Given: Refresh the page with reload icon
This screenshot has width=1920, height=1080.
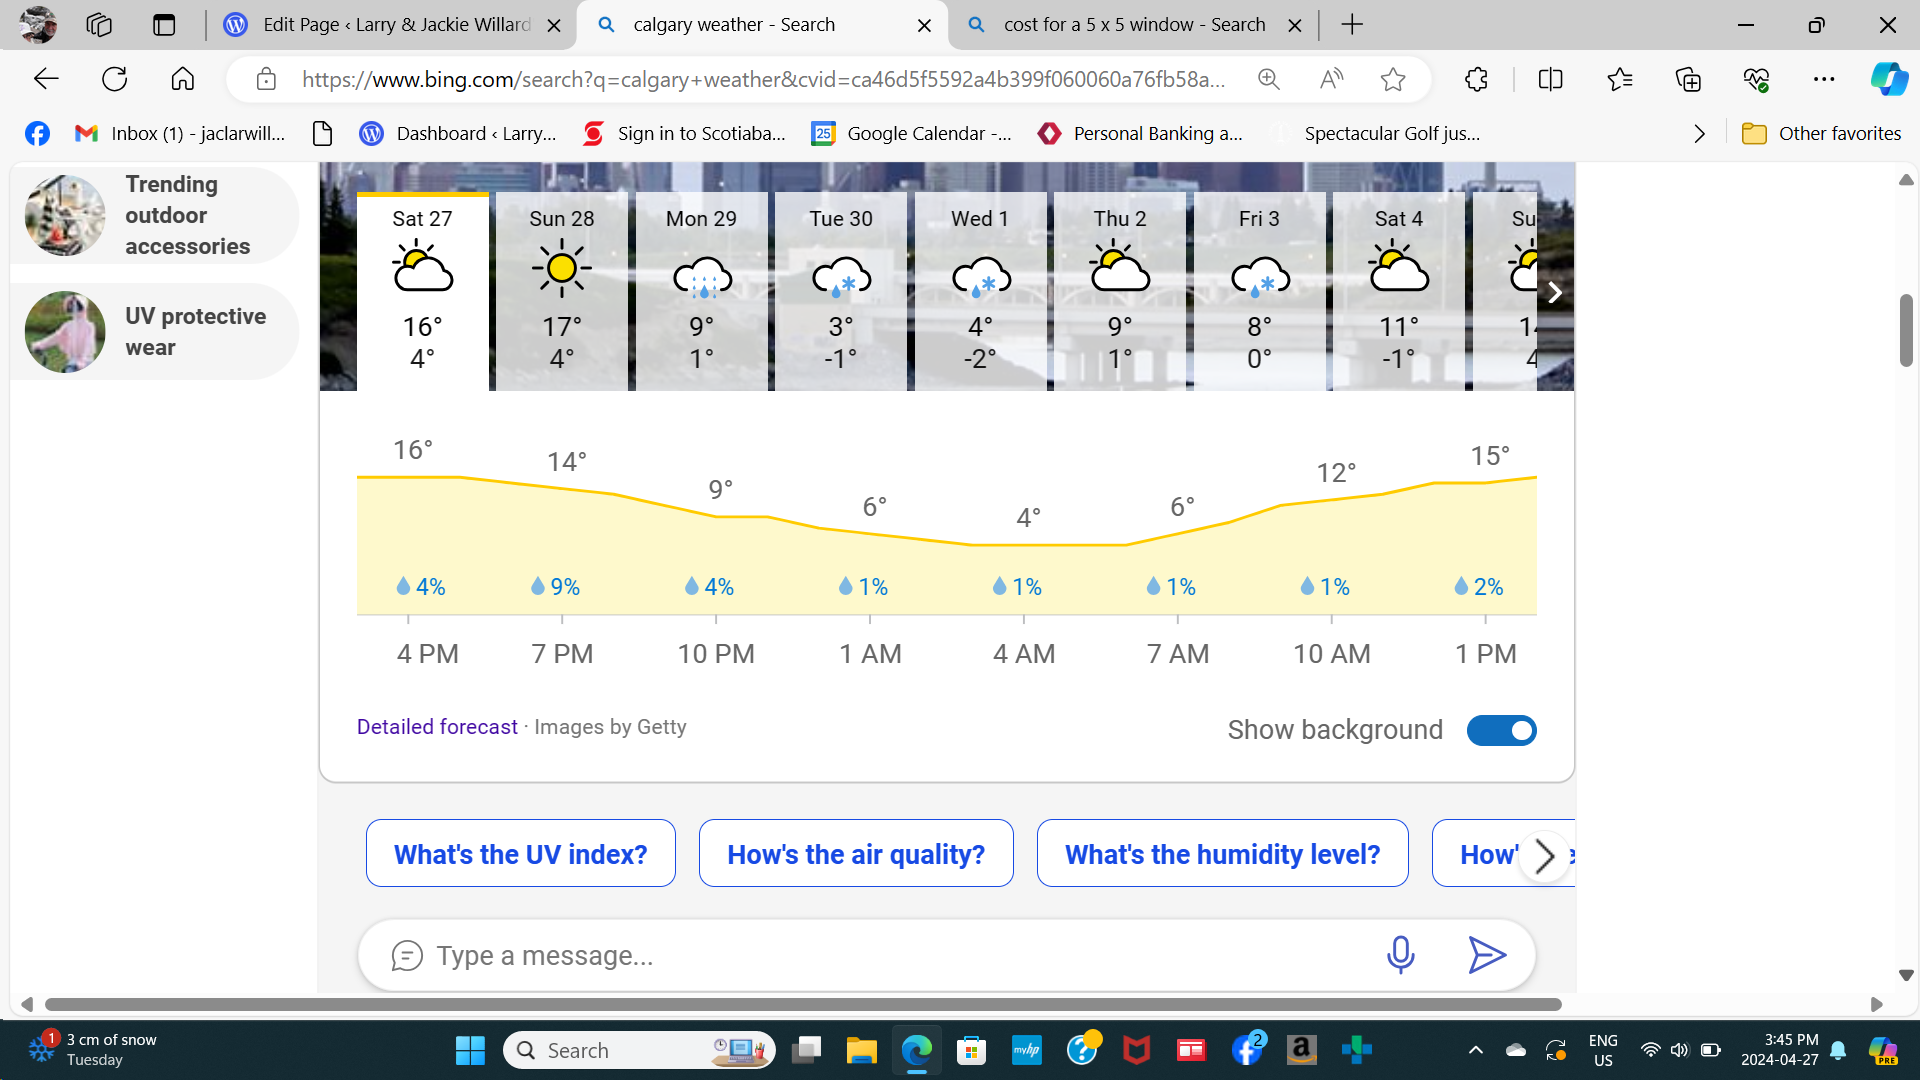Looking at the screenshot, I should [x=115, y=79].
